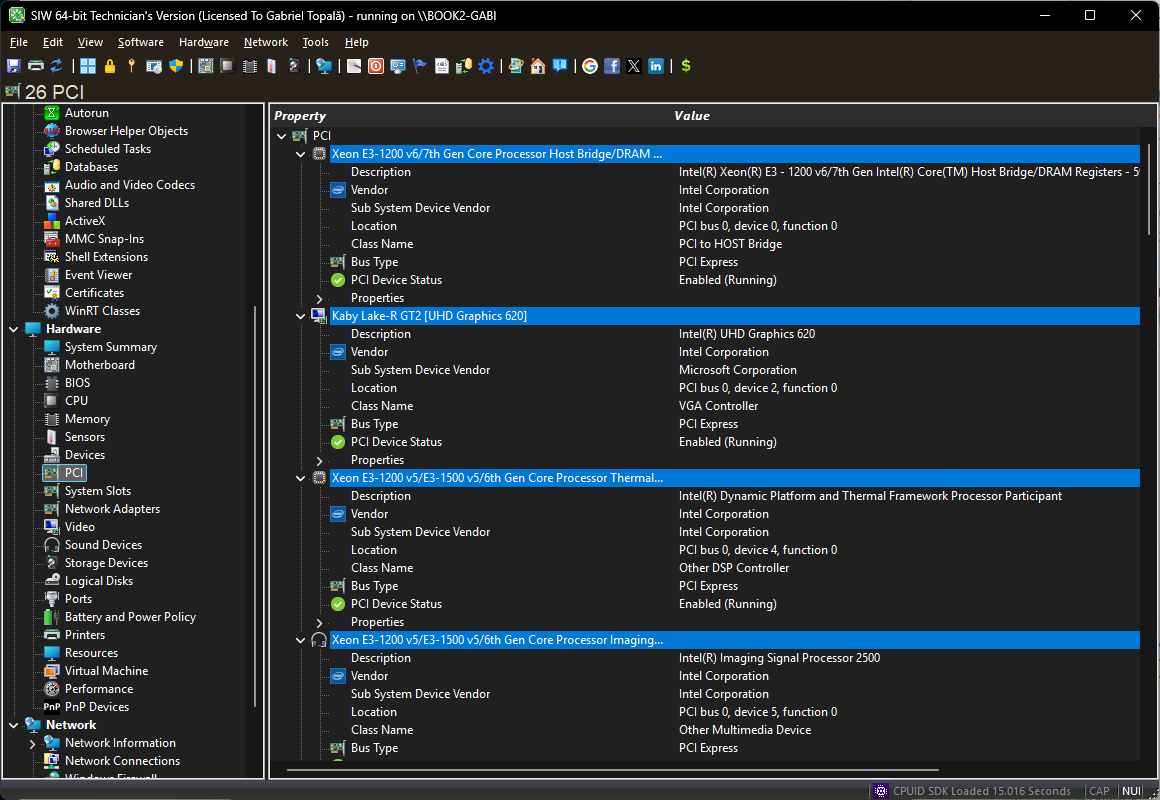Collapse the Network tree section

tap(14, 725)
